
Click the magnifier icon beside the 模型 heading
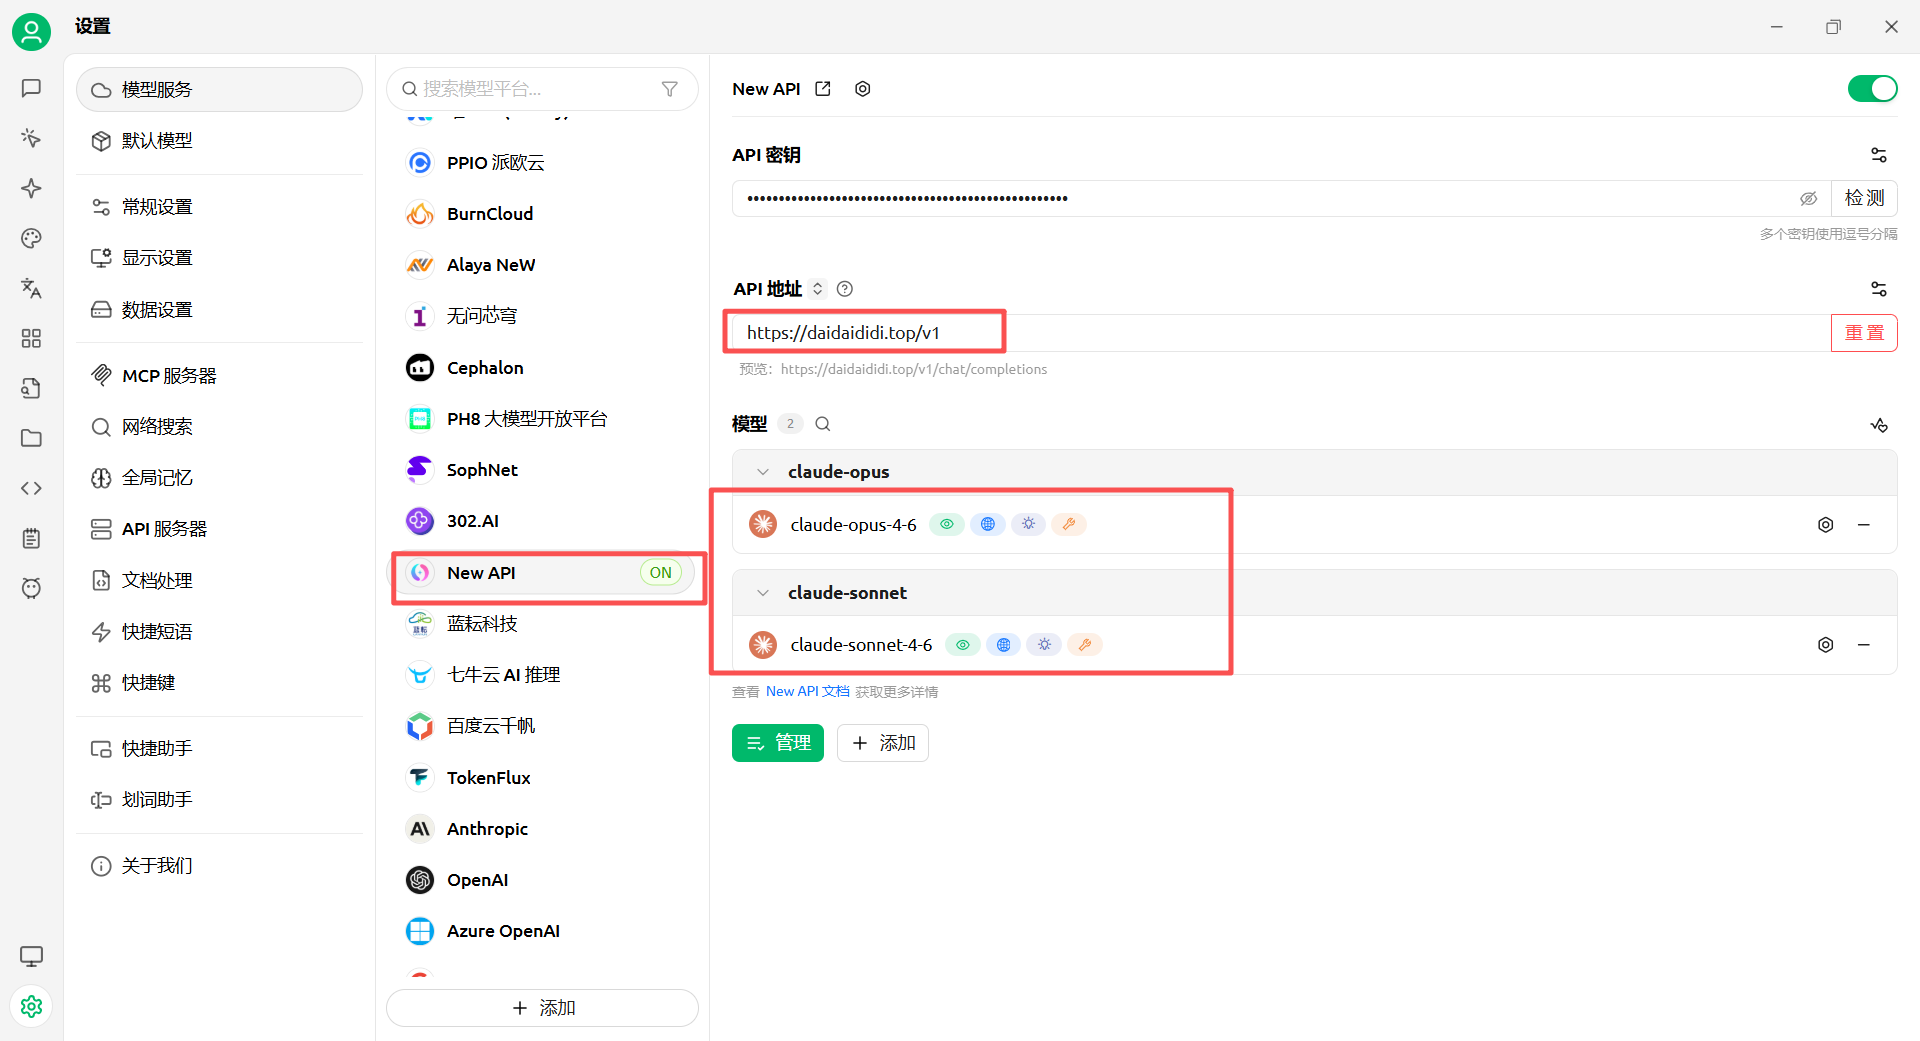click(x=823, y=424)
